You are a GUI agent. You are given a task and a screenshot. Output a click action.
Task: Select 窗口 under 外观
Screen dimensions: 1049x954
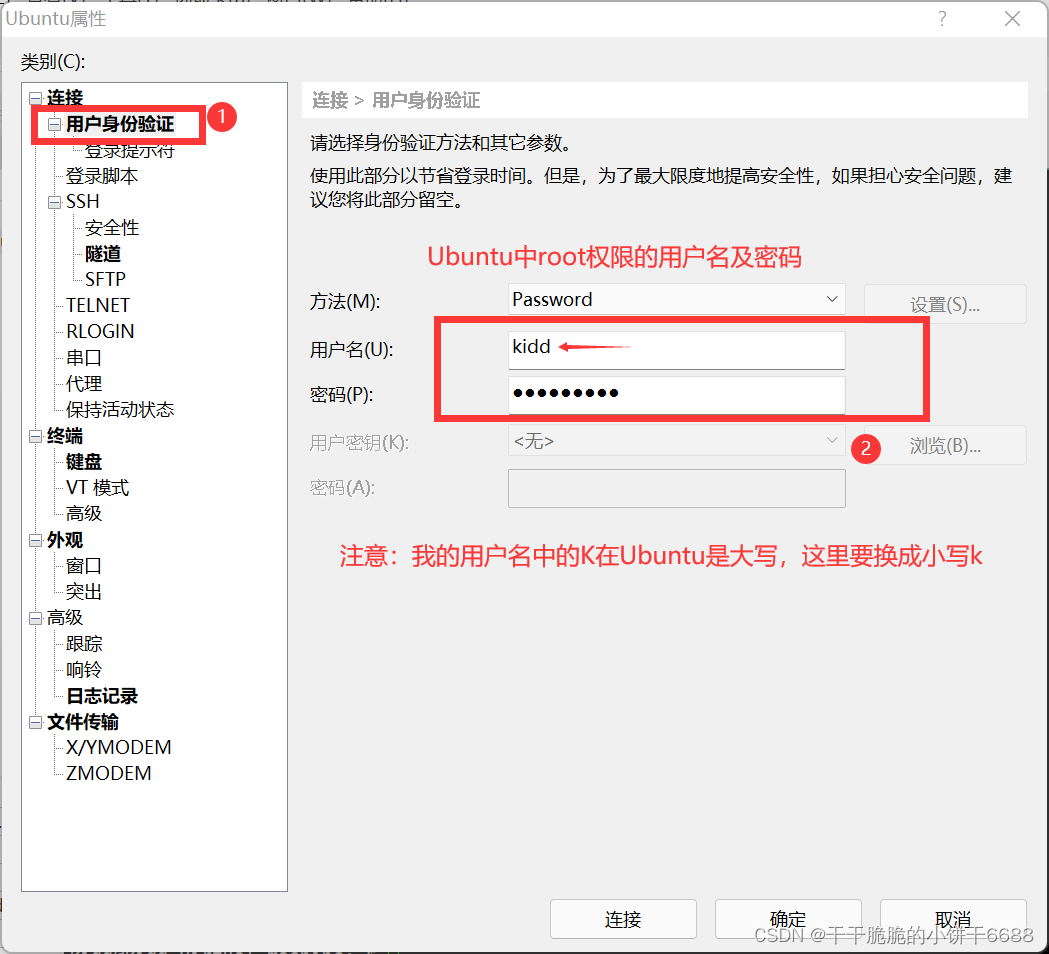(x=84, y=567)
